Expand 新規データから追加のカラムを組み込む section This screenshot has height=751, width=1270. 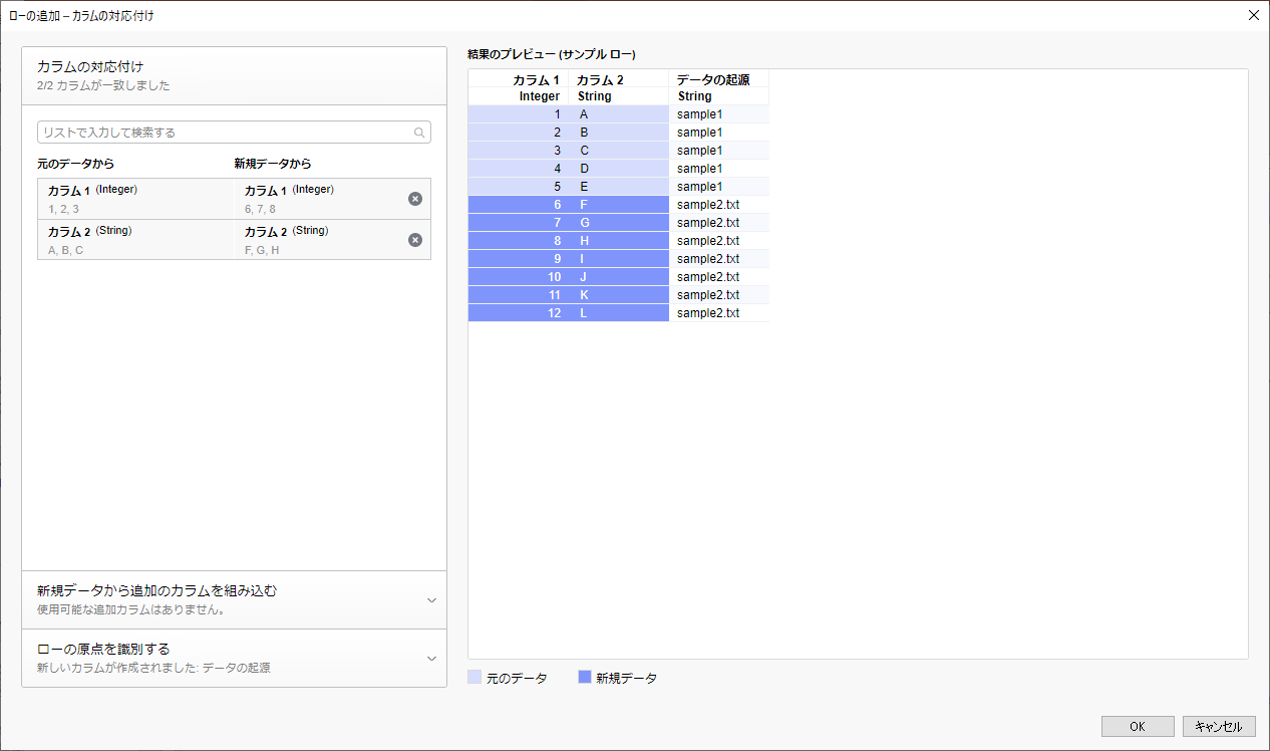click(x=234, y=600)
